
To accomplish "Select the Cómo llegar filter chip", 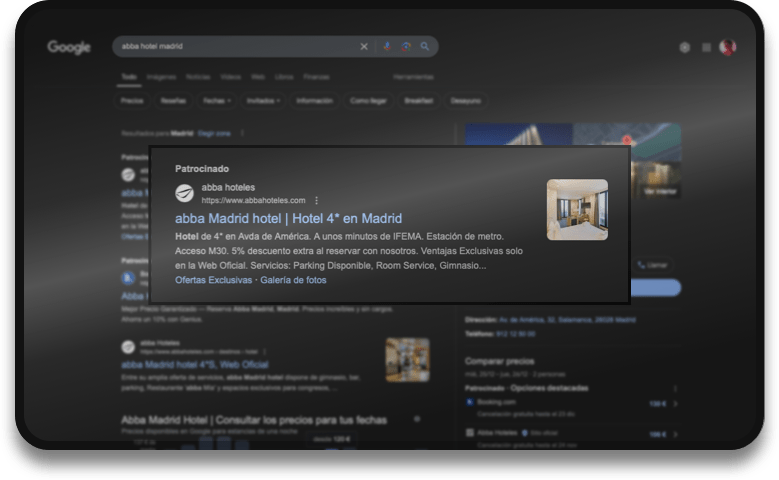I will (x=368, y=101).
